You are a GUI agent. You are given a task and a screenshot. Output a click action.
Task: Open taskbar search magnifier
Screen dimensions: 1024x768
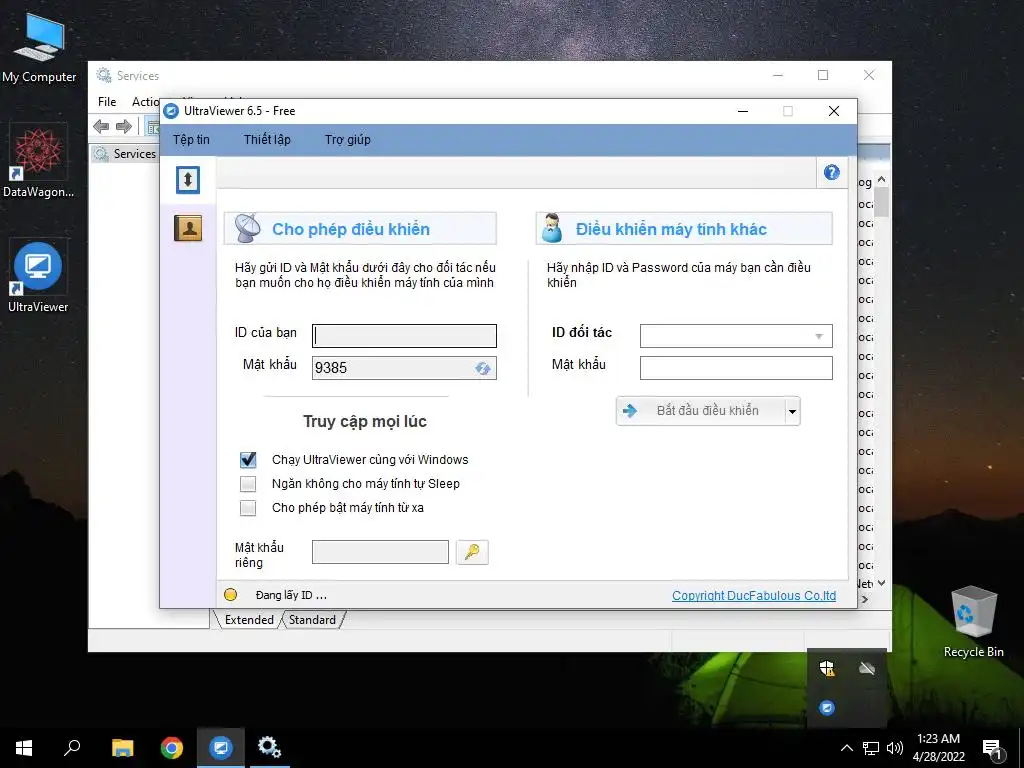pyautogui.click(x=72, y=748)
